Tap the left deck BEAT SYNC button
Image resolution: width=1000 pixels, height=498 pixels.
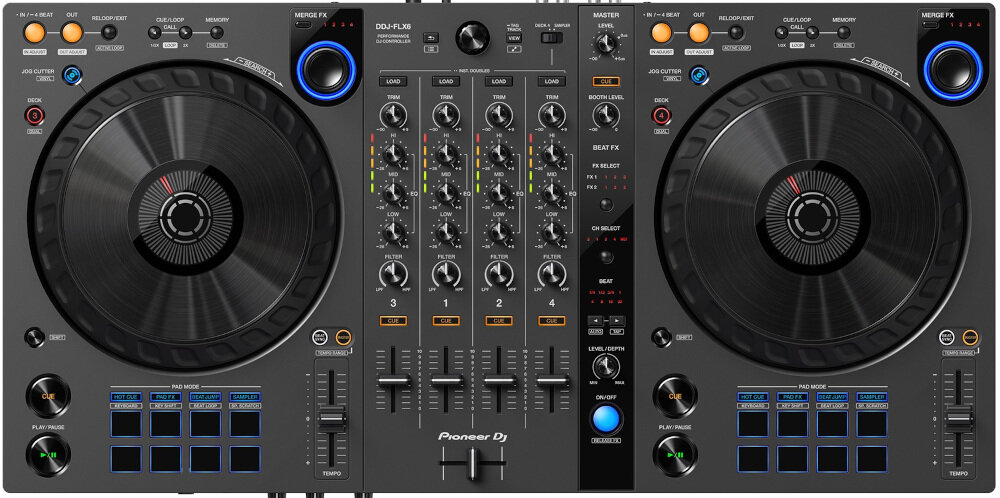[321, 337]
